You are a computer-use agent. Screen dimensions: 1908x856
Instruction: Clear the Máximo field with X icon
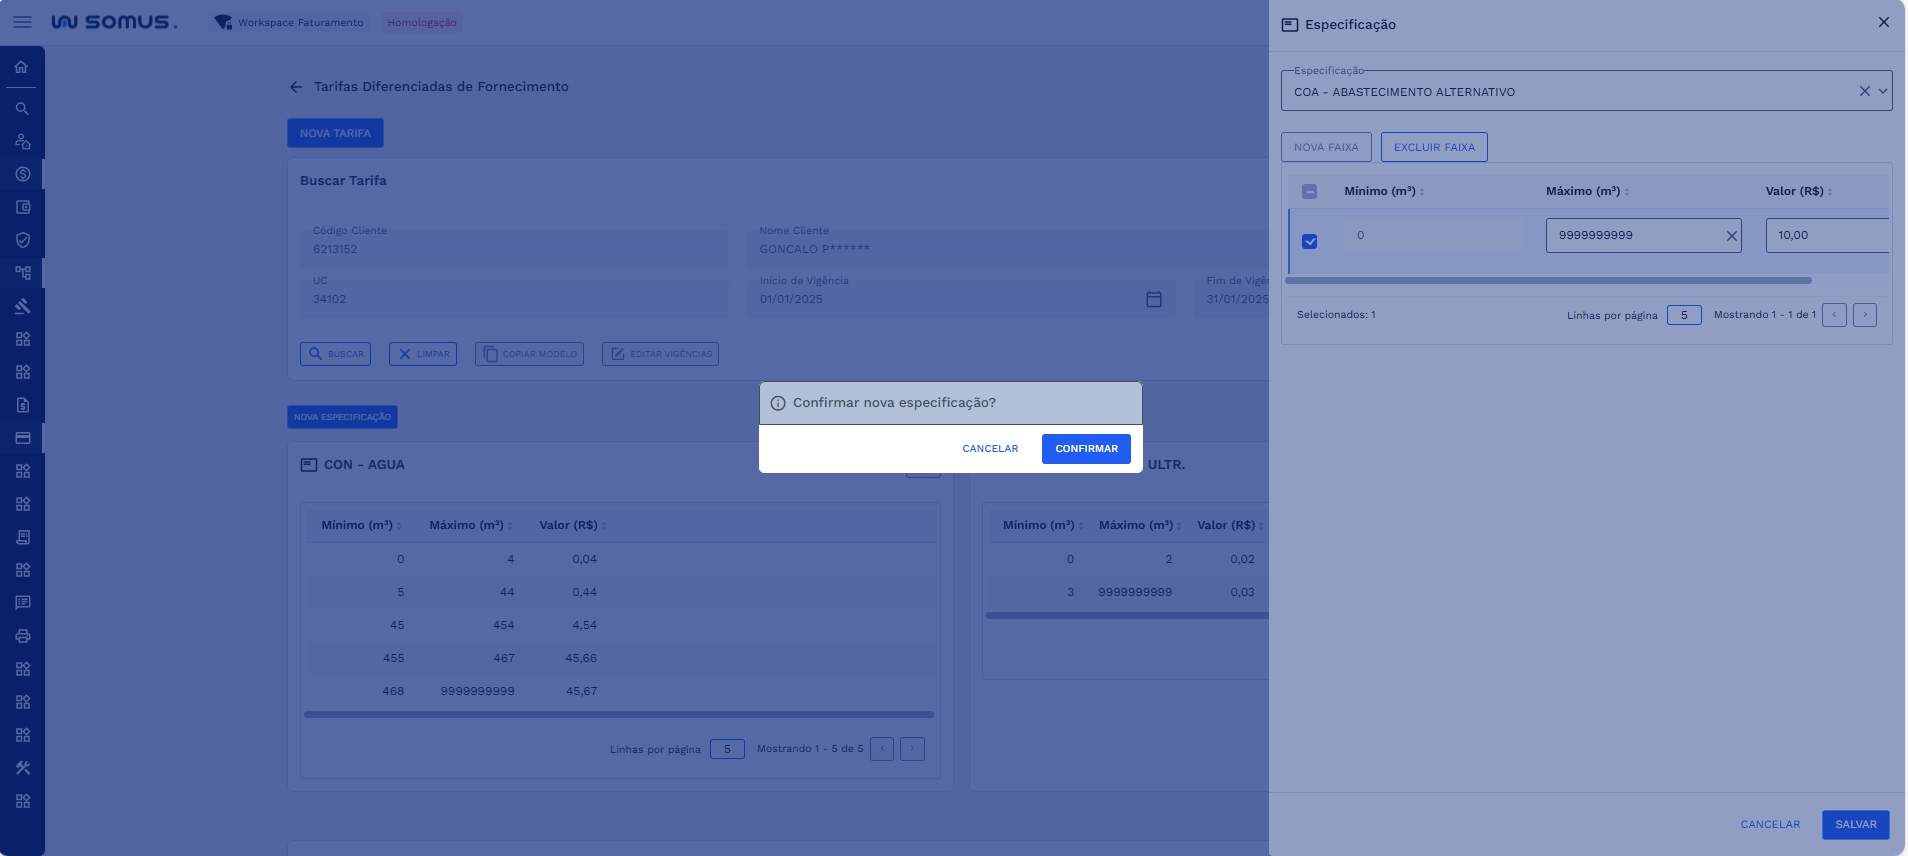(1731, 236)
